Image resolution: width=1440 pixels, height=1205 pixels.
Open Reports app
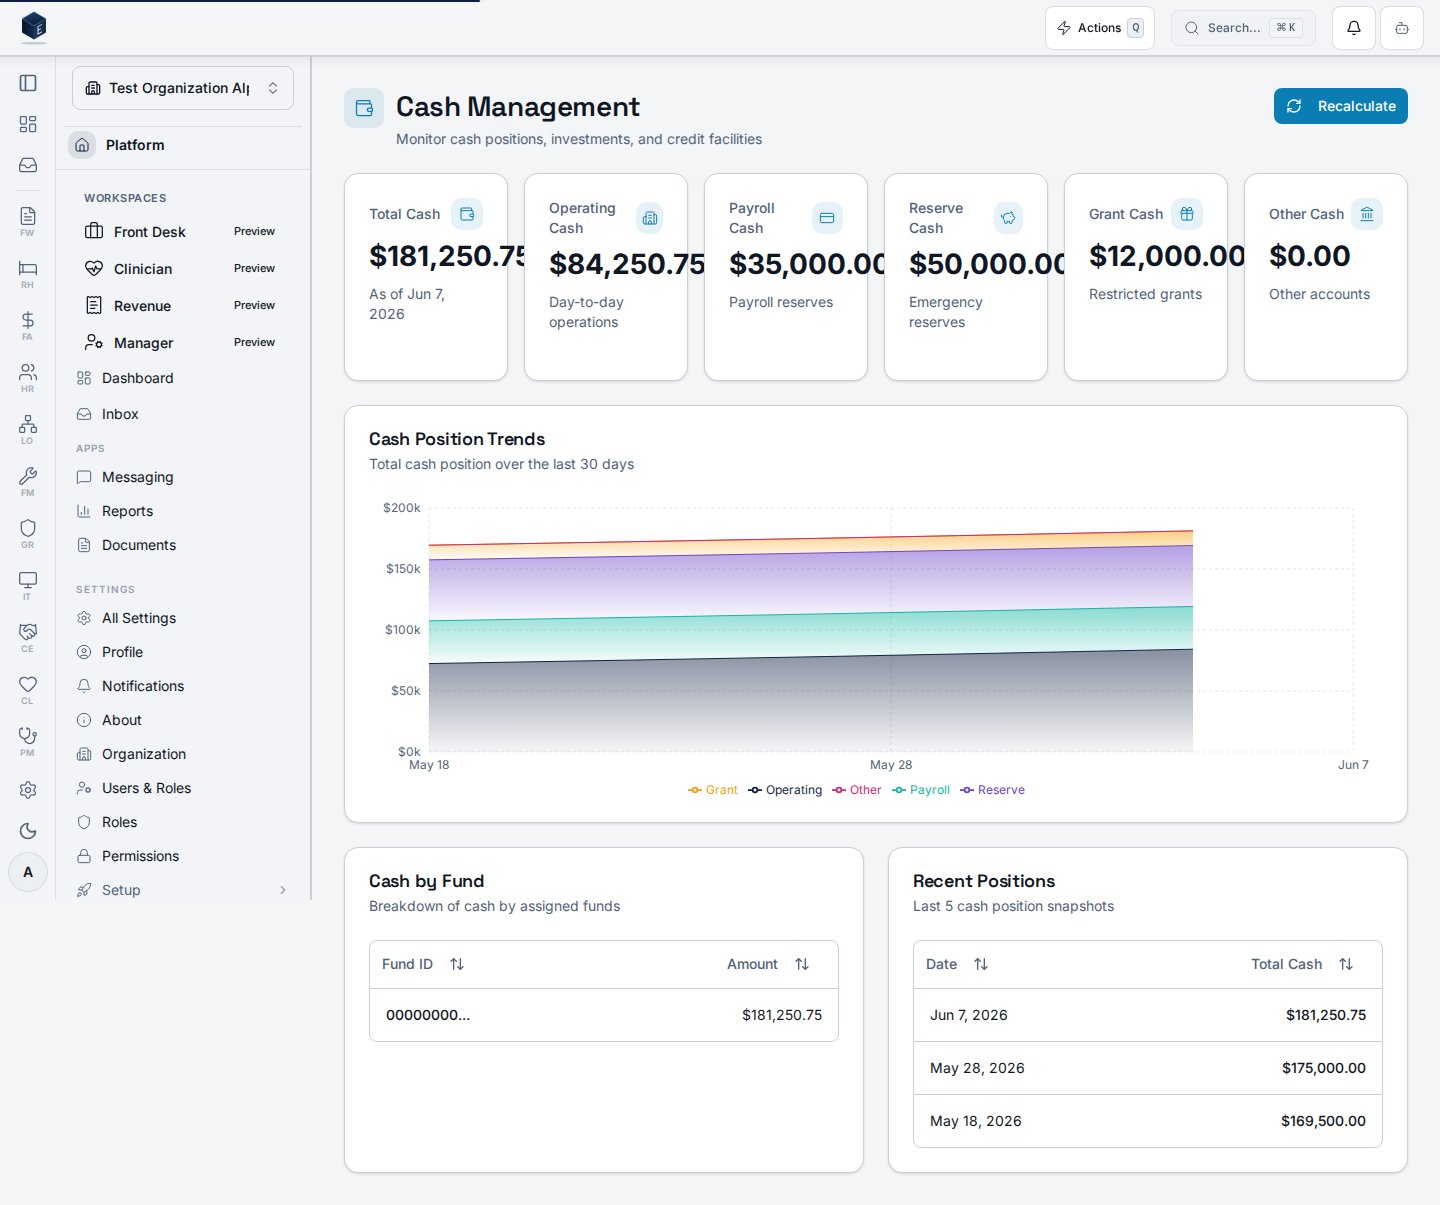coord(183,511)
